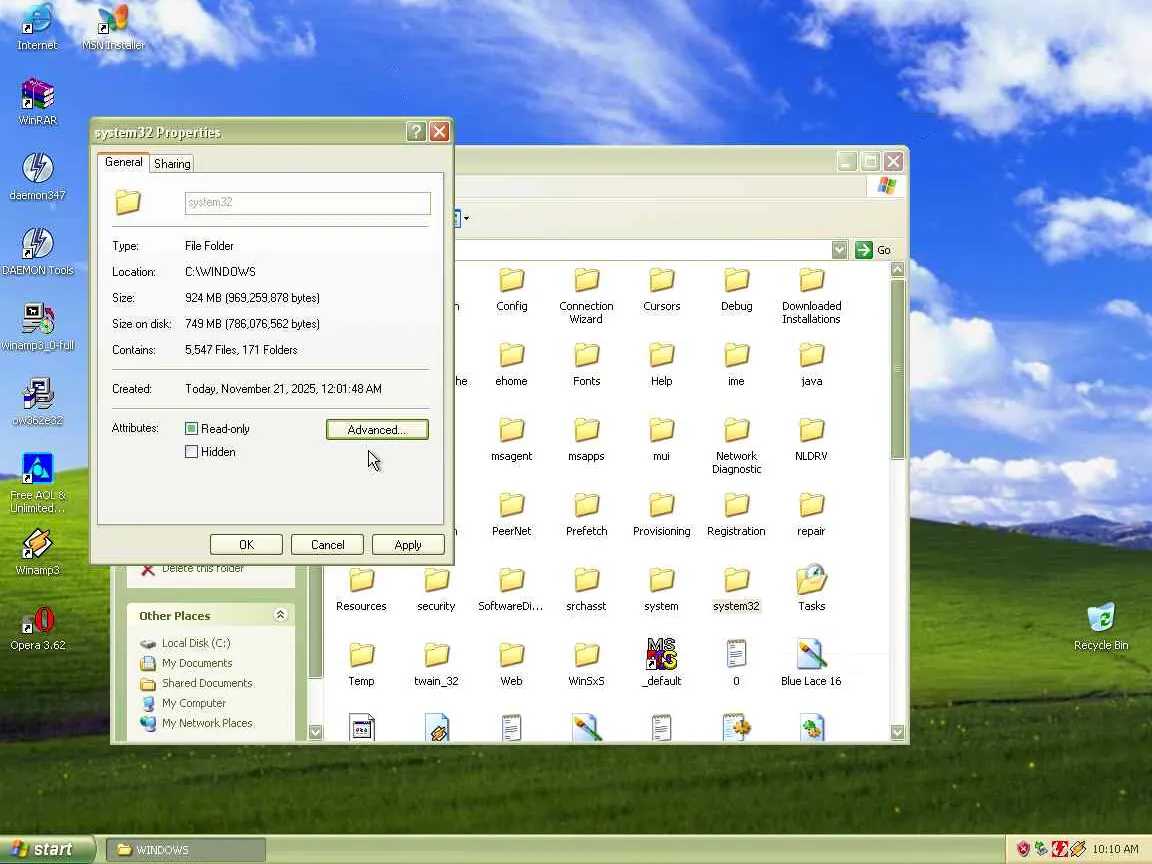Click the left task pane scroll down arrow
The image size is (1152, 864).
point(315,732)
